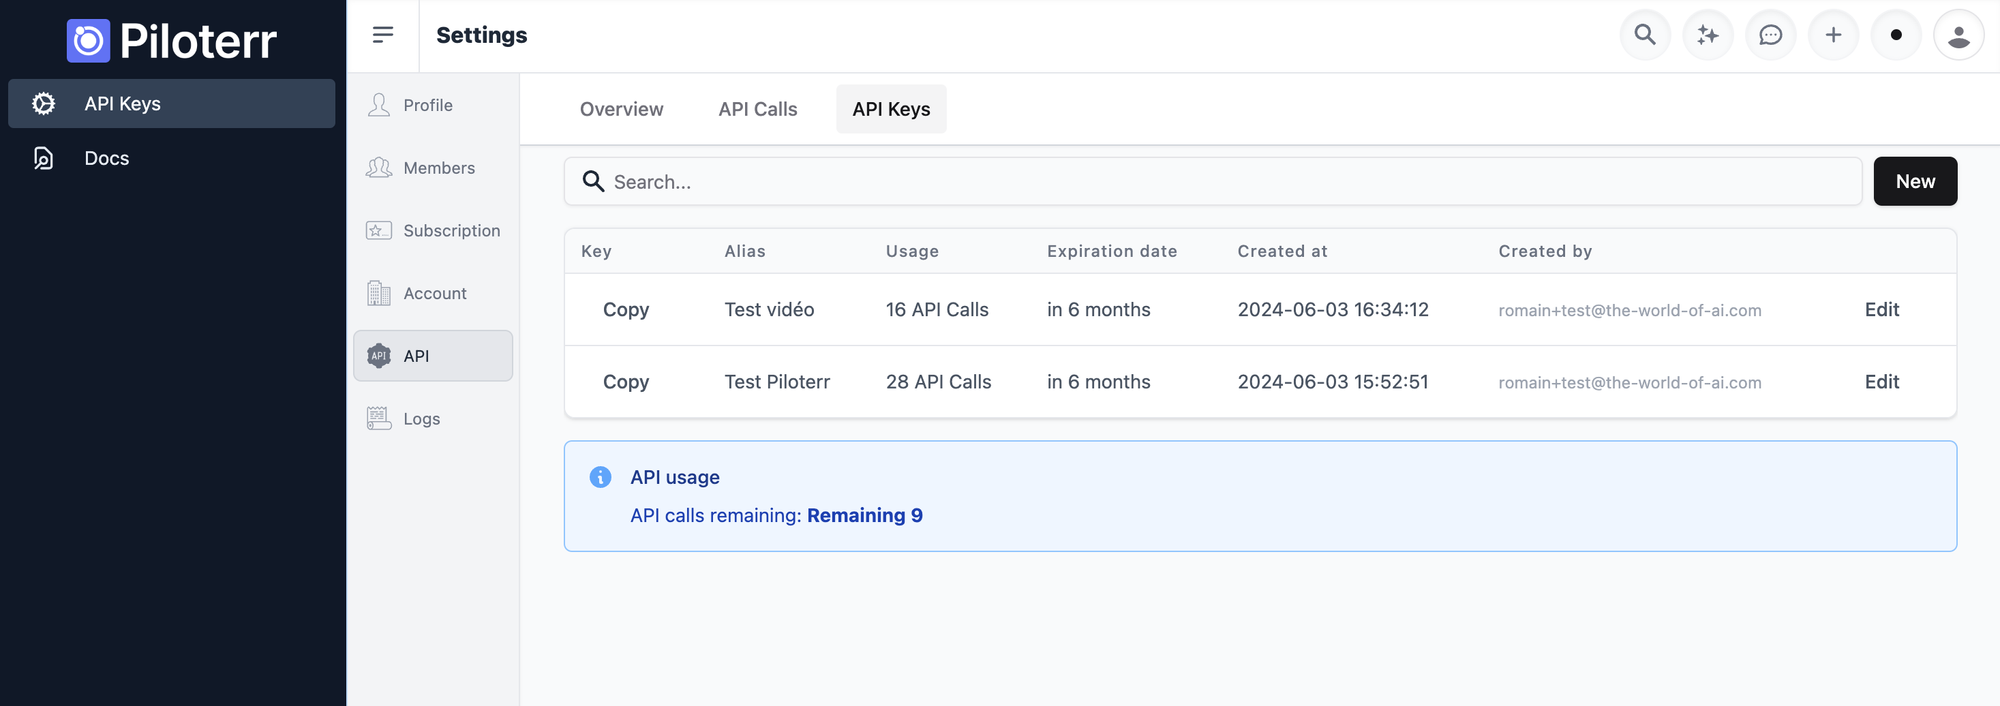Go to Profile settings

click(428, 105)
